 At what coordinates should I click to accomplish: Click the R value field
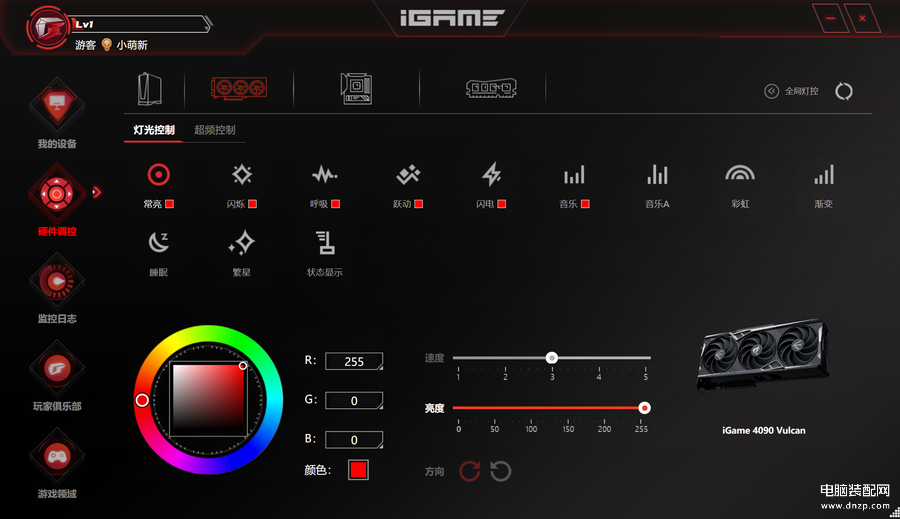pyautogui.click(x=354, y=361)
